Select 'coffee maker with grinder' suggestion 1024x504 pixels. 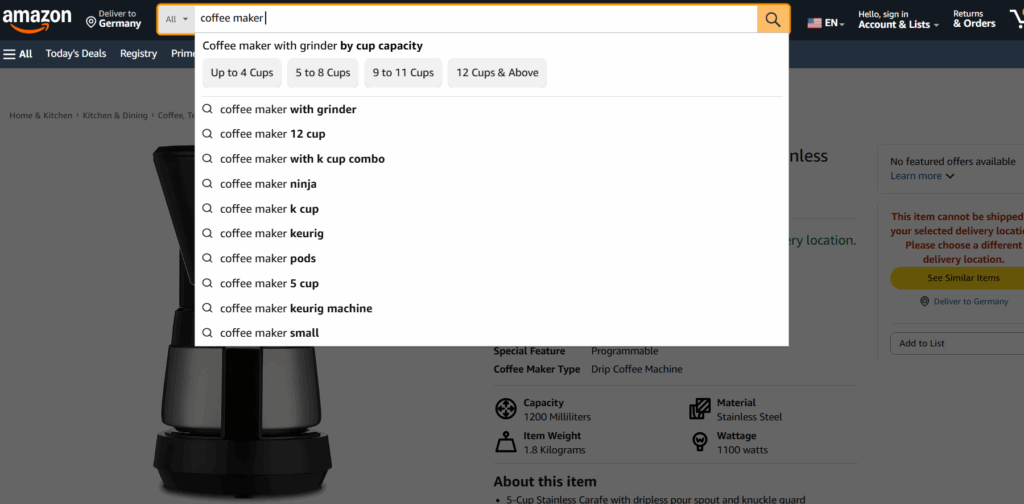[x=288, y=110]
